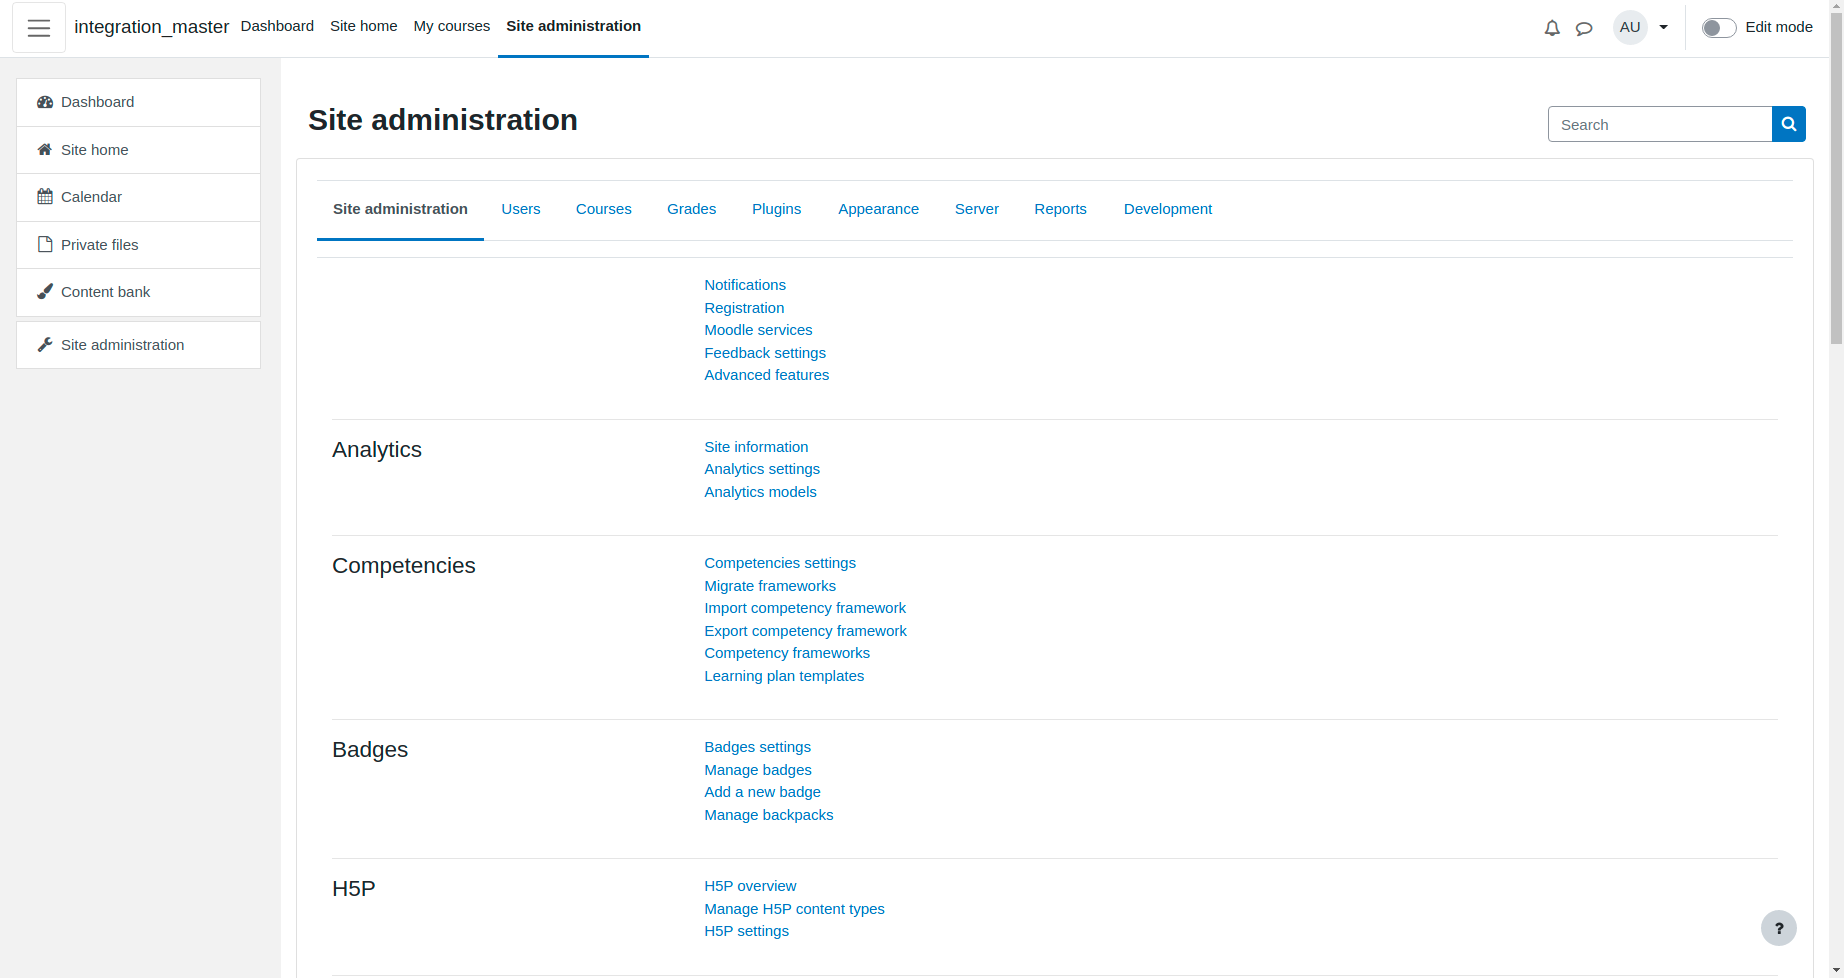Click Calendar label in the left sidebar
Viewport: 1844px width, 978px height.
(91, 197)
